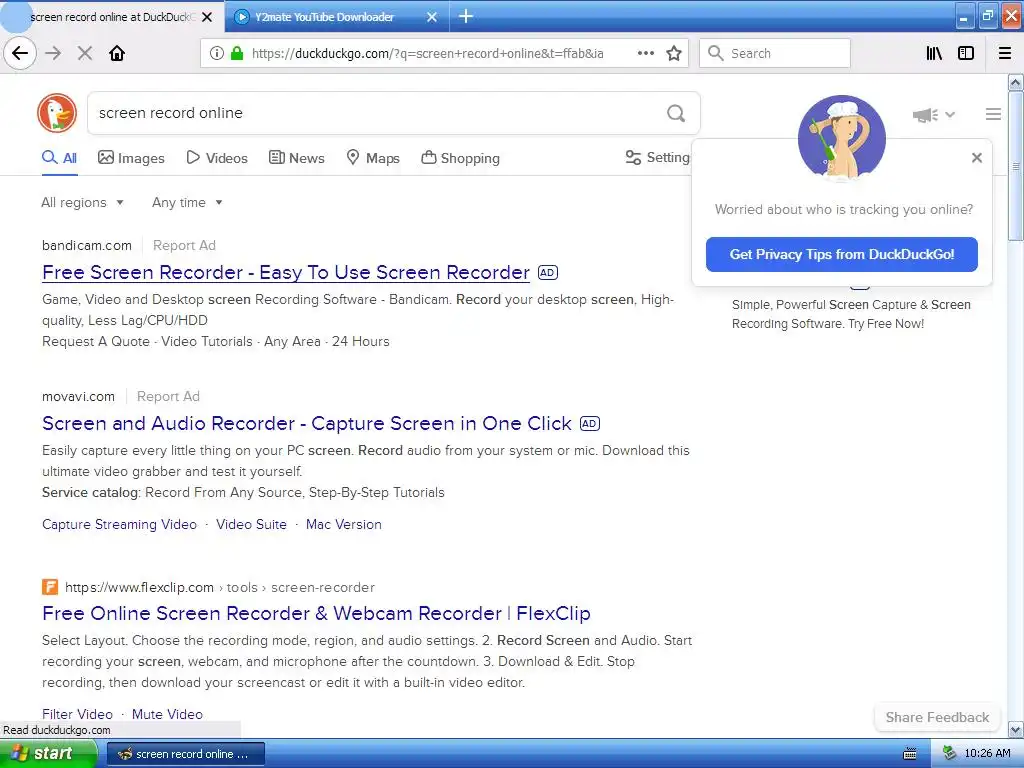Open the All regions dropdown
This screenshot has height=768, width=1024.
pyautogui.click(x=82, y=202)
